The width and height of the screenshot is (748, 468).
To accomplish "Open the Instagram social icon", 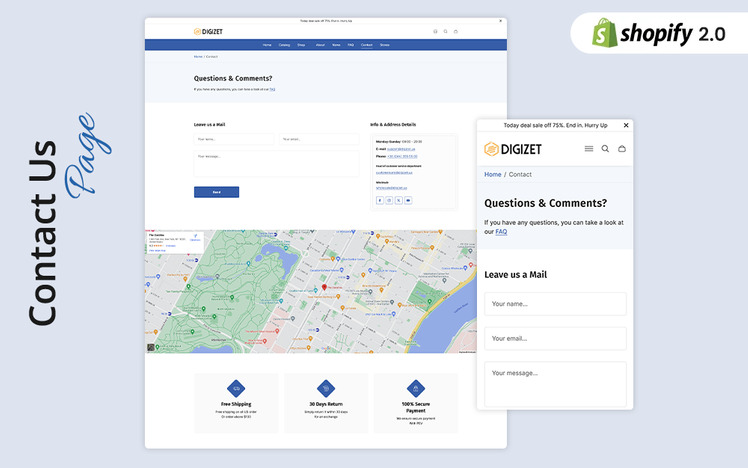I will pyautogui.click(x=389, y=200).
